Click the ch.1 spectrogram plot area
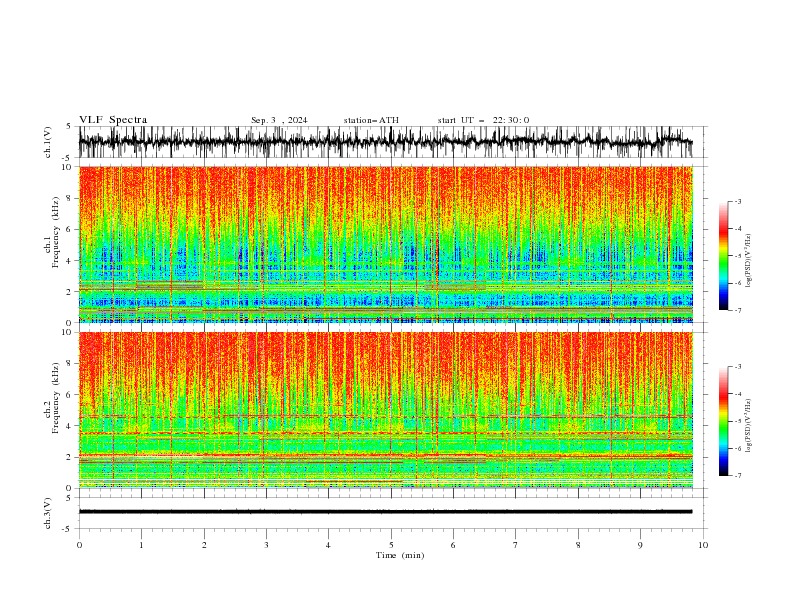This screenshot has width=792, height=612. (385, 244)
